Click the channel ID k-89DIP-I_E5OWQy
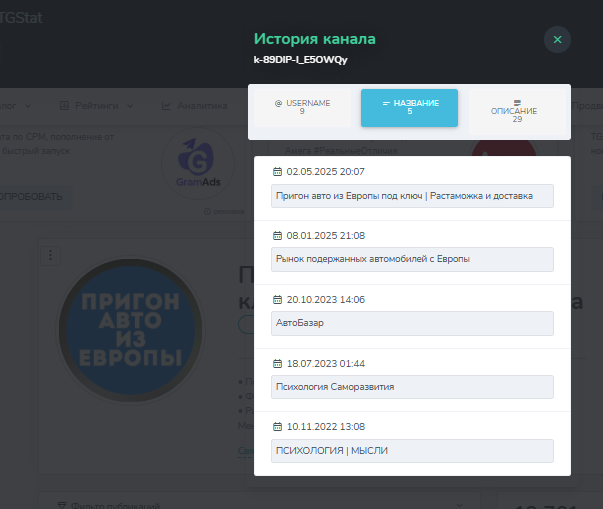Image resolution: width=603 pixels, height=509 pixels. [300, 60]
